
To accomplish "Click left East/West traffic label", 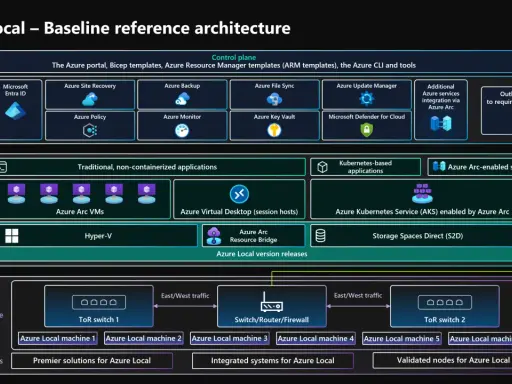I will [185, 296].
